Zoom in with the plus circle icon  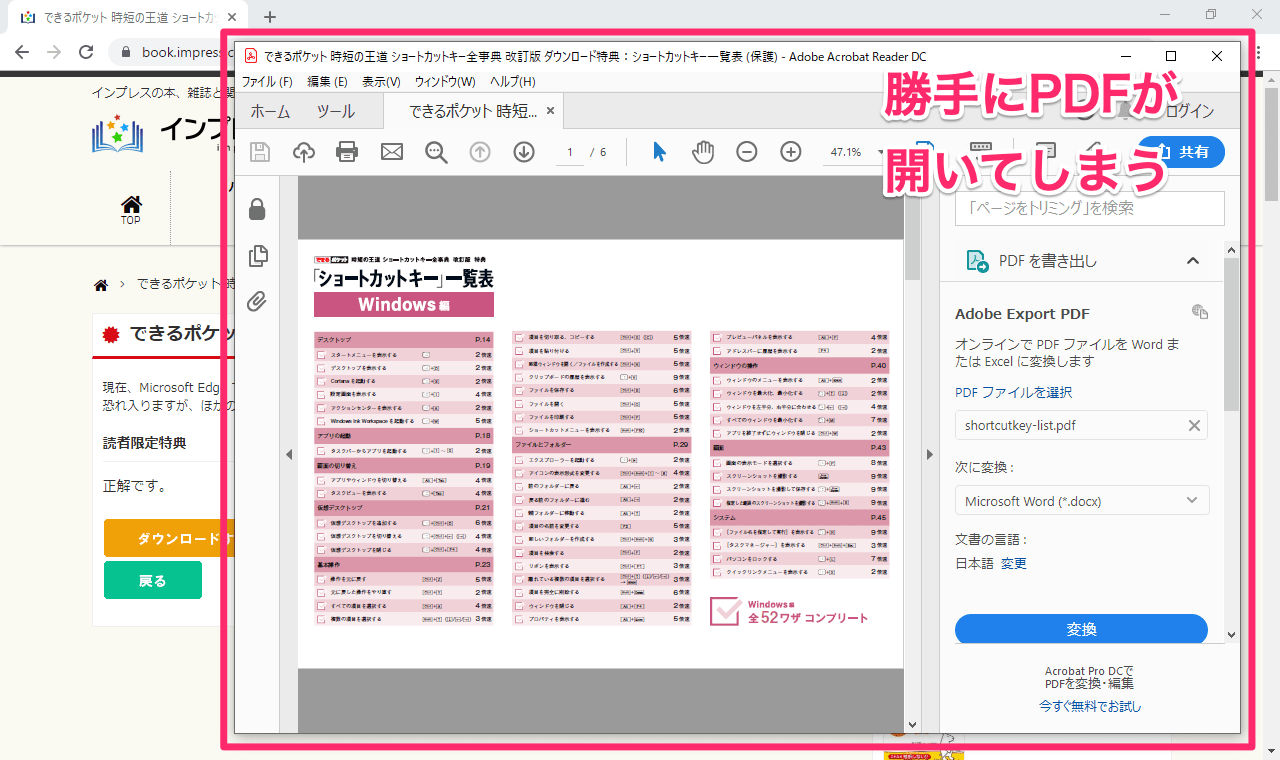click(x=791, y=152)
